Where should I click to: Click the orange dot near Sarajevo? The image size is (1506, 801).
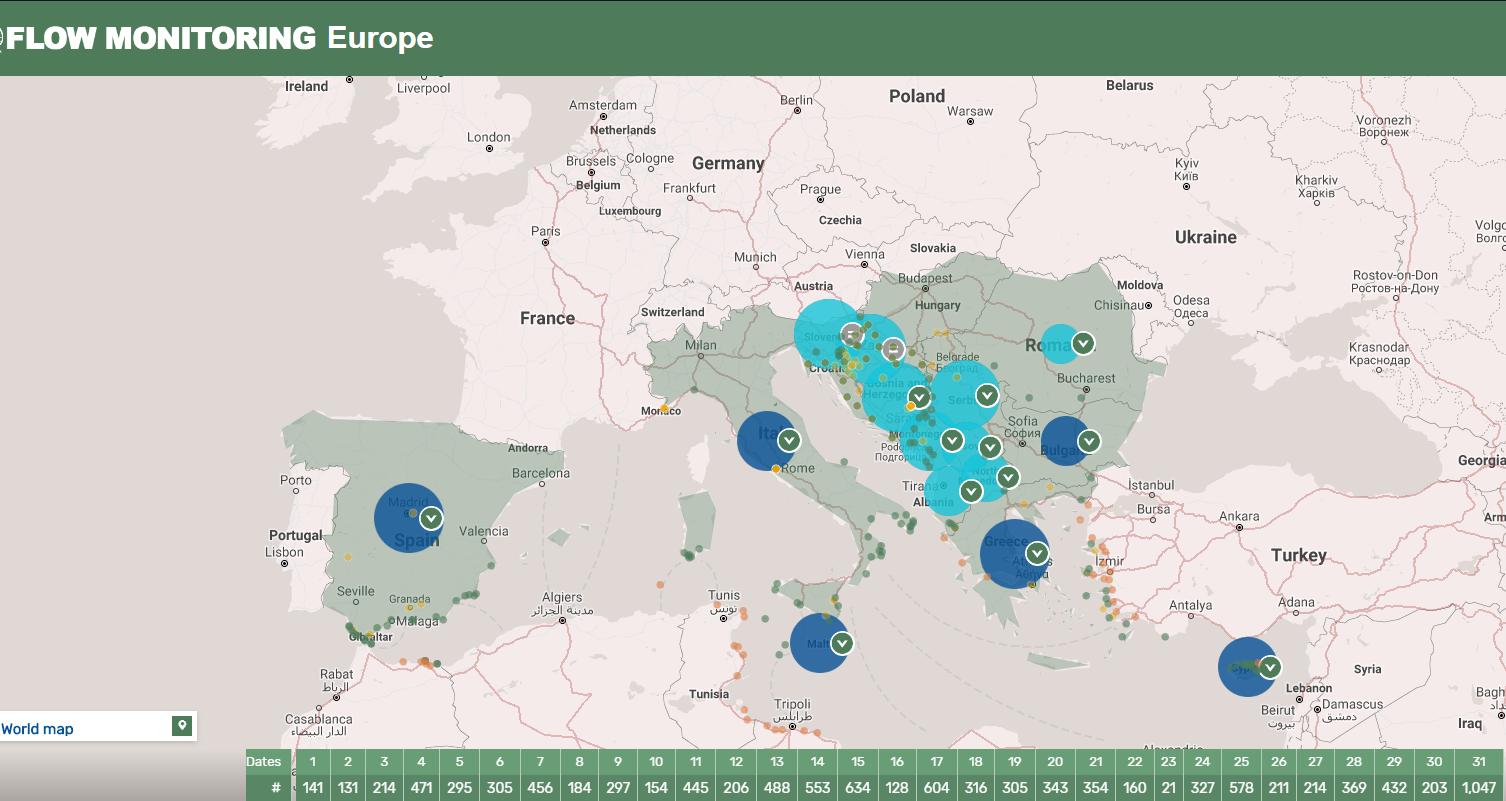click(x=910, y=407)
